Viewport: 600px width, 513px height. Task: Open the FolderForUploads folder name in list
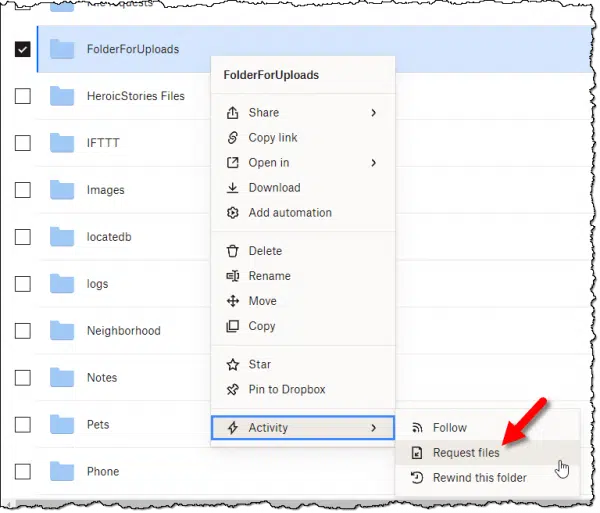(133, 49)
